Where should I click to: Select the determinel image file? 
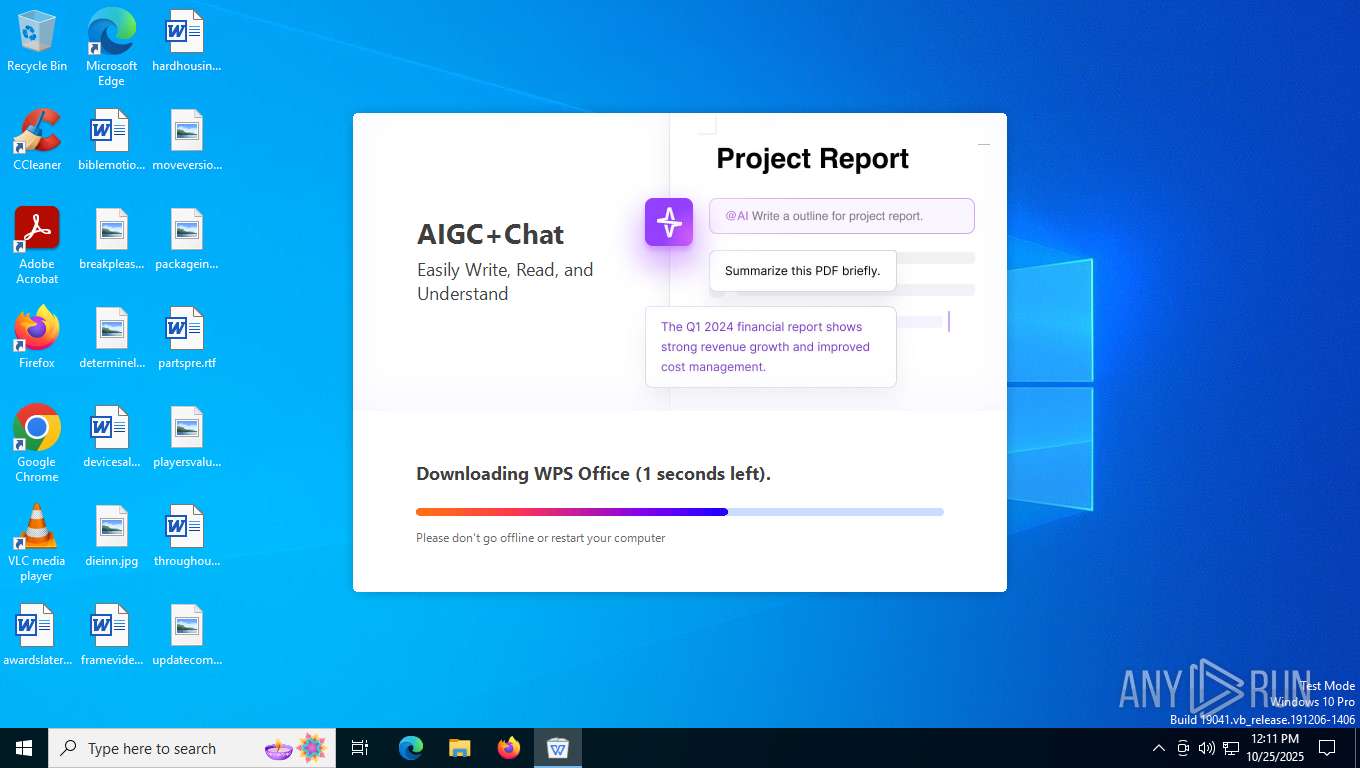point(111,338)
